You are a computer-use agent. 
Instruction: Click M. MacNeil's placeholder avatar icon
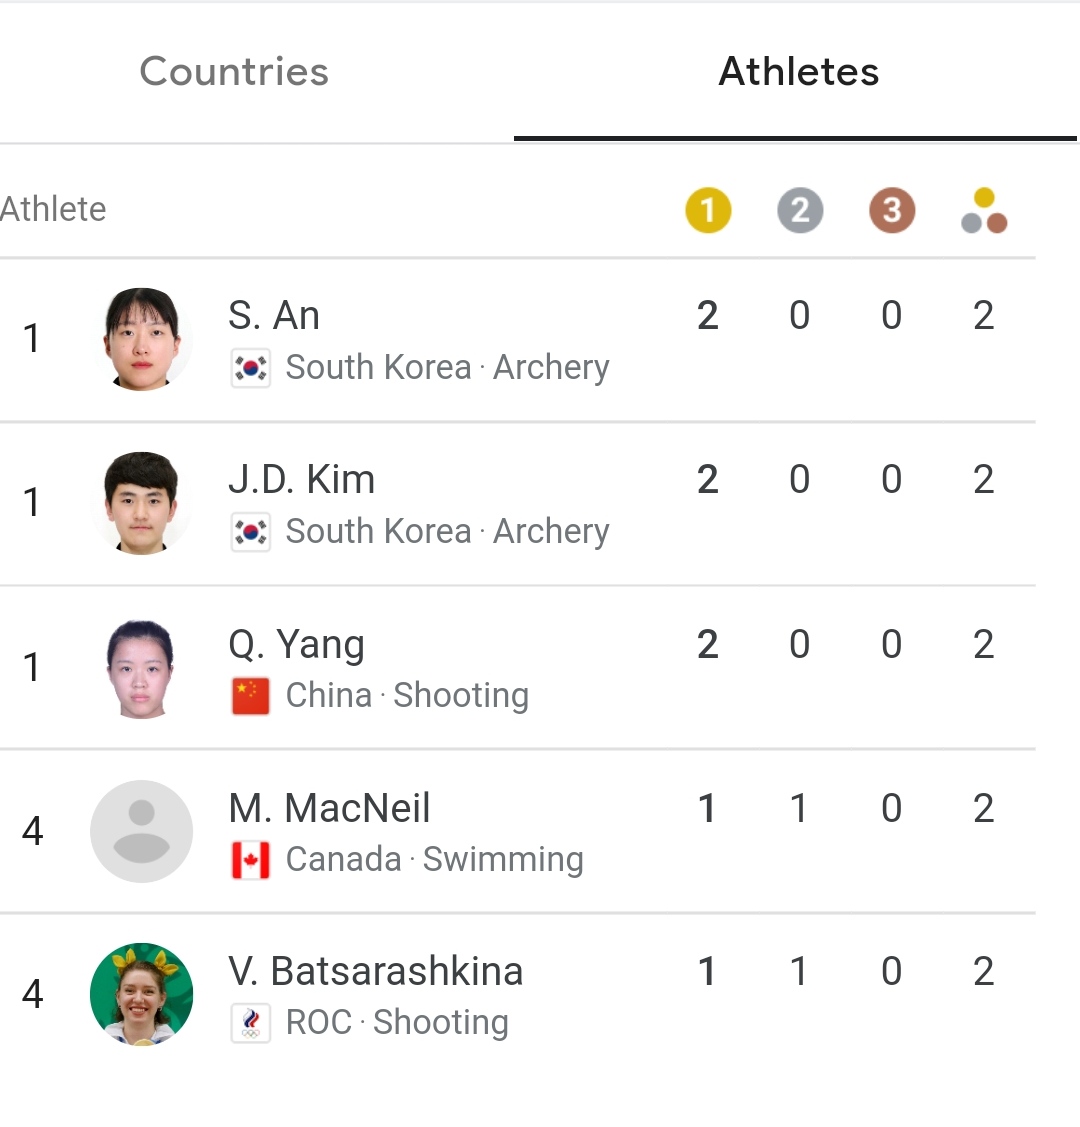(x=142, y=832)
